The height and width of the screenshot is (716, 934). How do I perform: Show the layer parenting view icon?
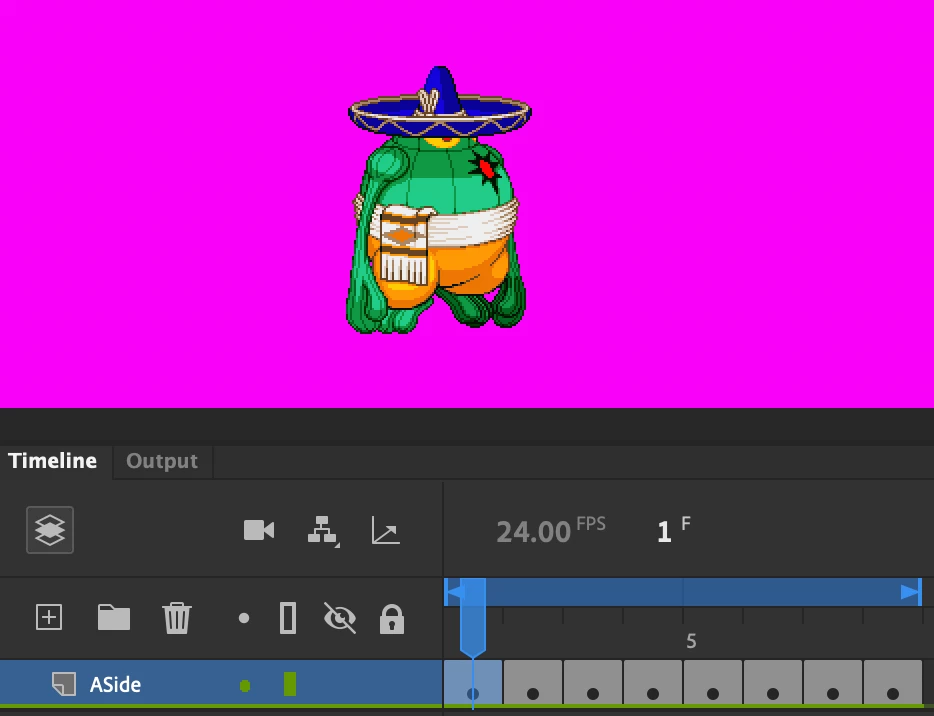[x=323, y=530]
